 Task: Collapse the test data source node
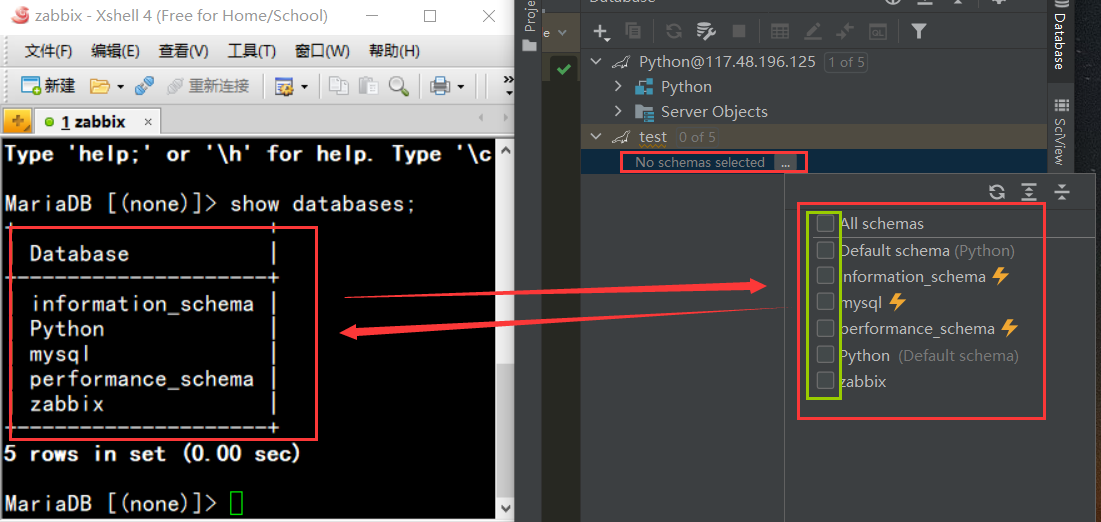point(596,136)
